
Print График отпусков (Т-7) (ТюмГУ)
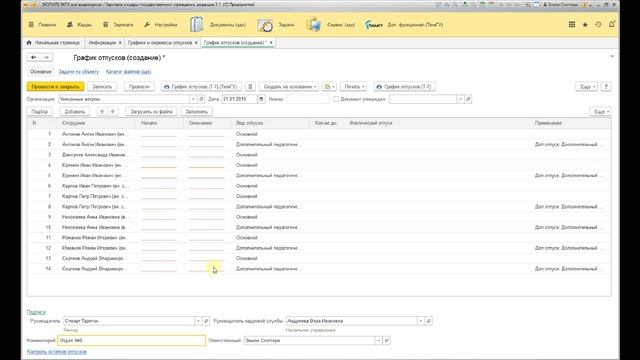coord(200,87)
